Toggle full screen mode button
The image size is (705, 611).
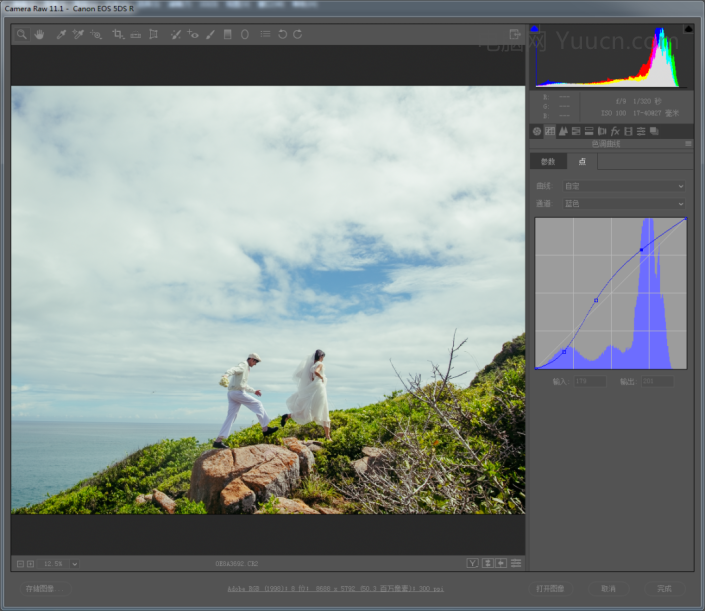click(515, 34)
